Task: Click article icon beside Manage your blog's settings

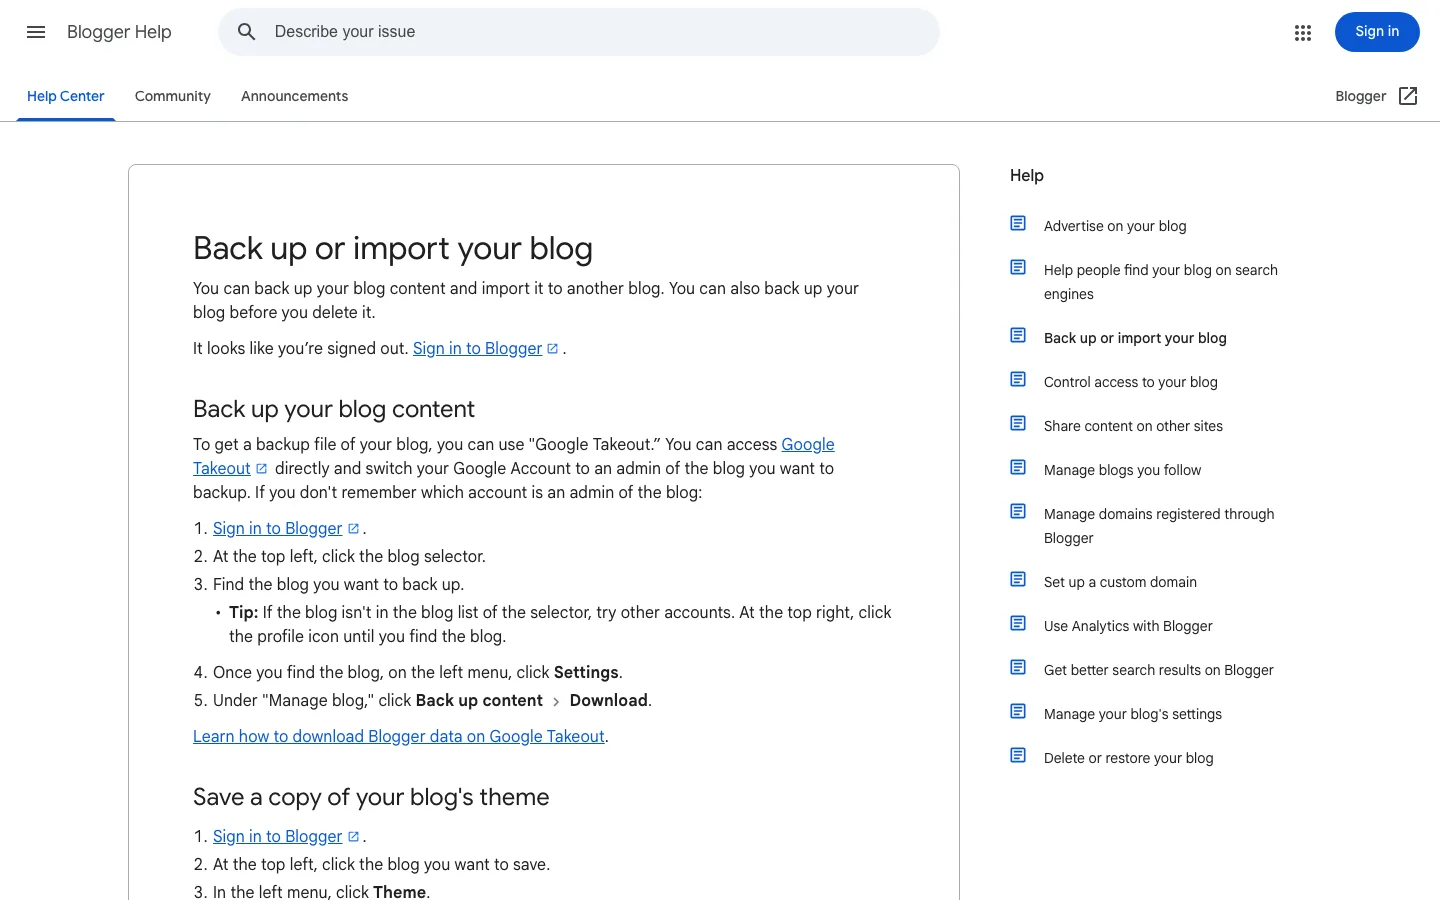Action: [1018, 712]
